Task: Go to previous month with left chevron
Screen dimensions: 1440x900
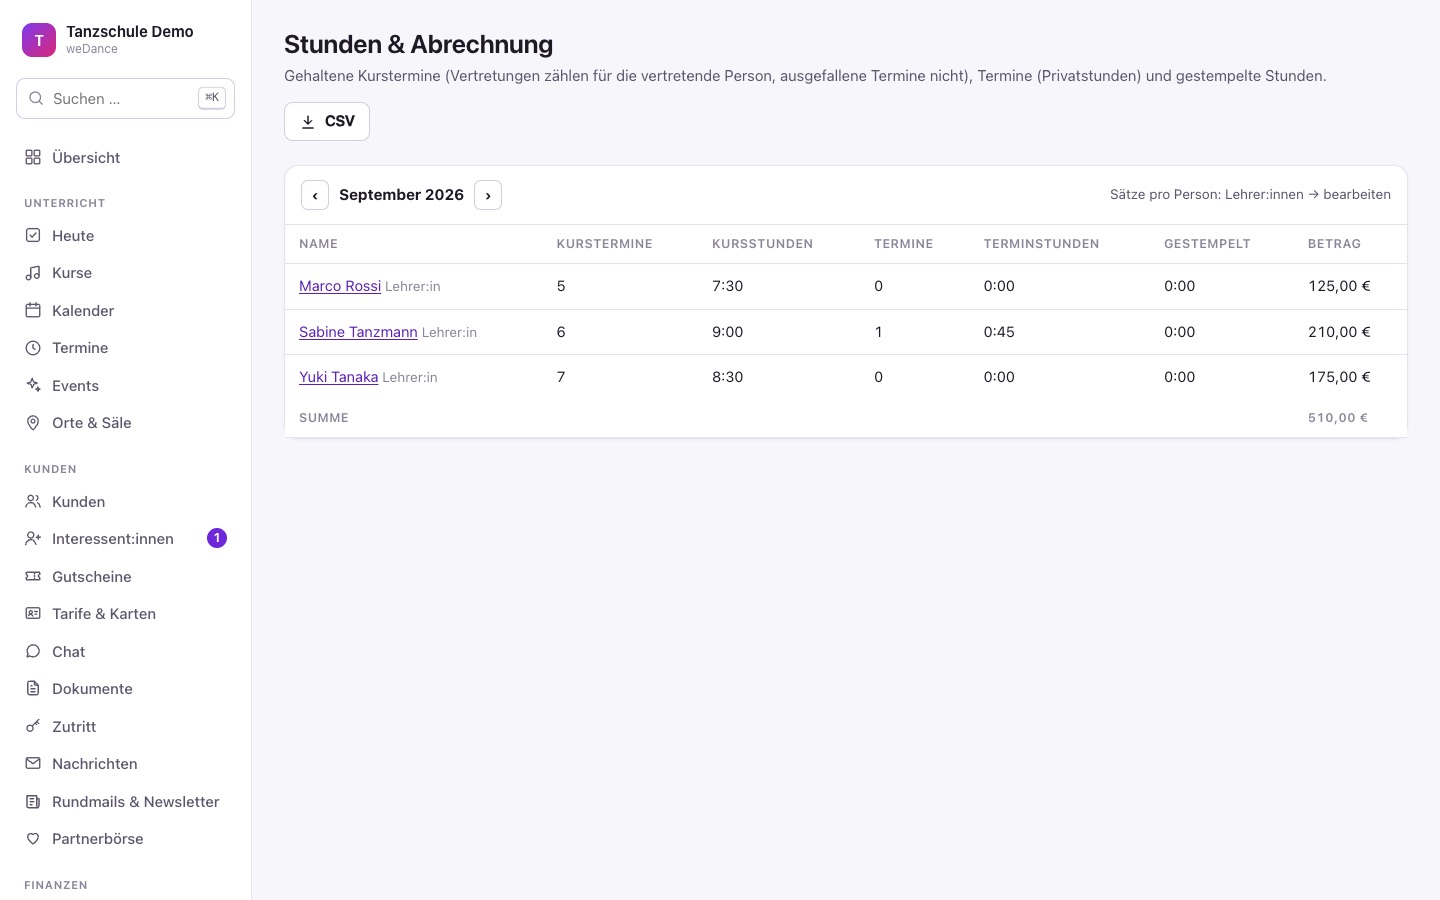Action: click(x=315, y=195)
